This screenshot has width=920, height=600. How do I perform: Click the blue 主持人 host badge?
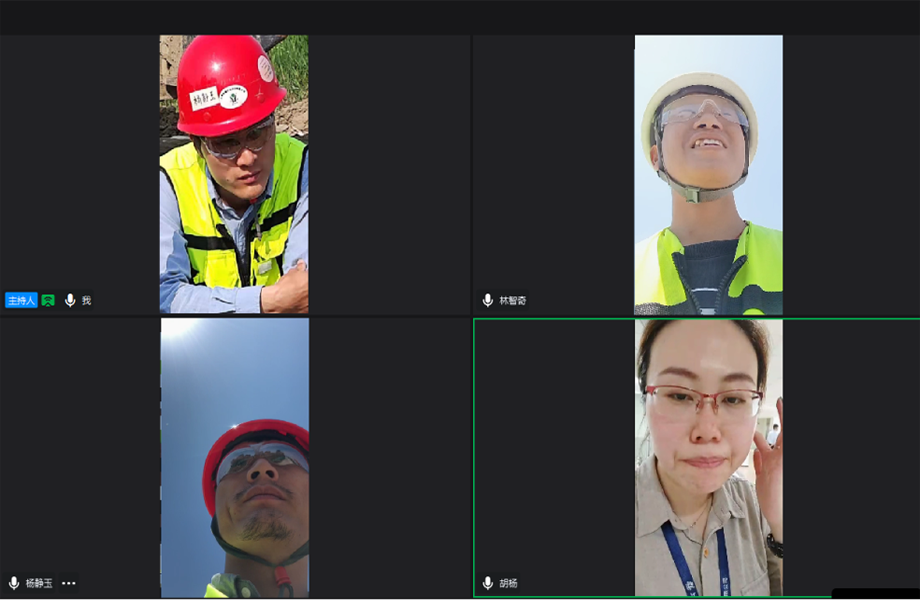click(x=21, y=300)
